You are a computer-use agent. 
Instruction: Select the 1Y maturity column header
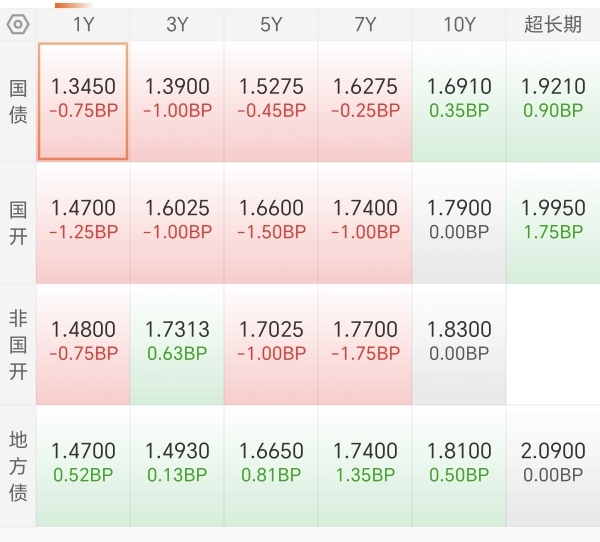point(83,25)
